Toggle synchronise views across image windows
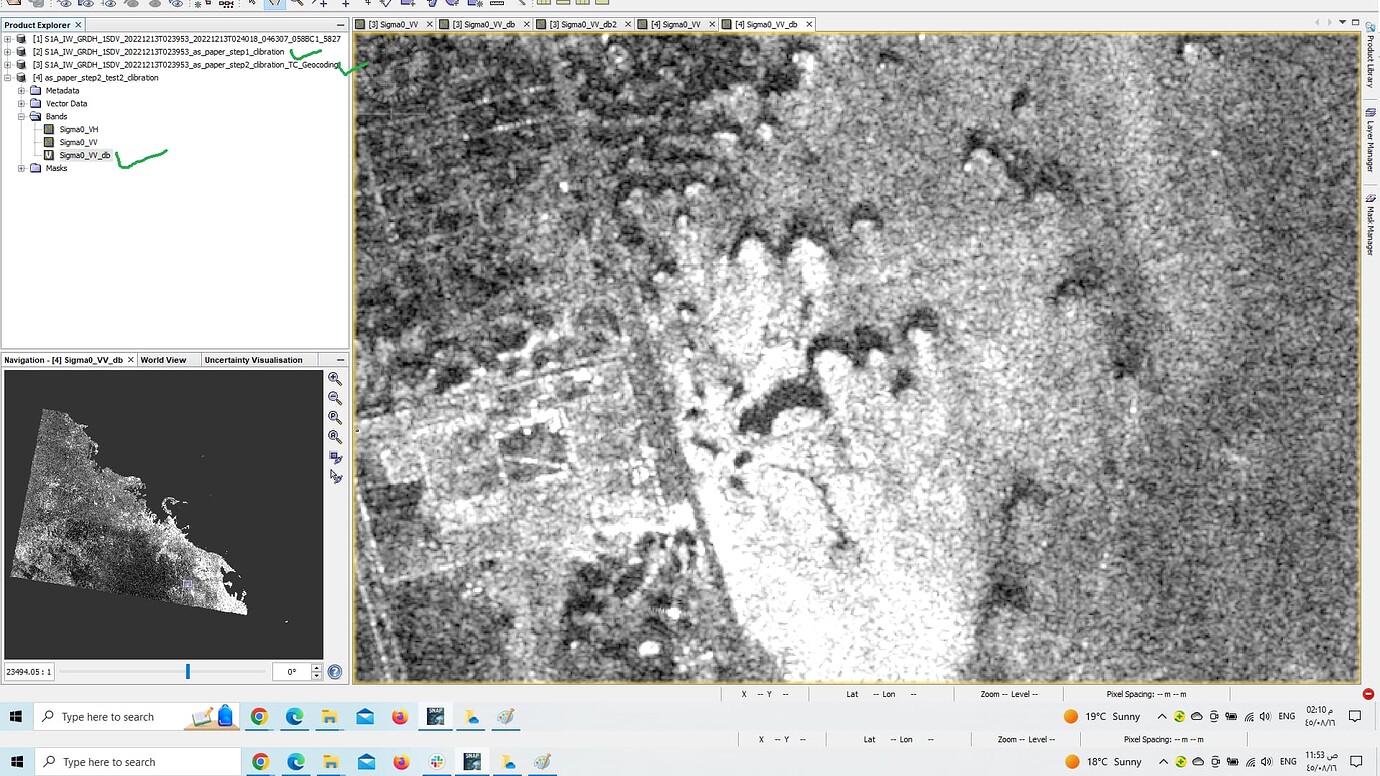The height and width of the screenshot is (776, 1380). (x=335, y=458)
